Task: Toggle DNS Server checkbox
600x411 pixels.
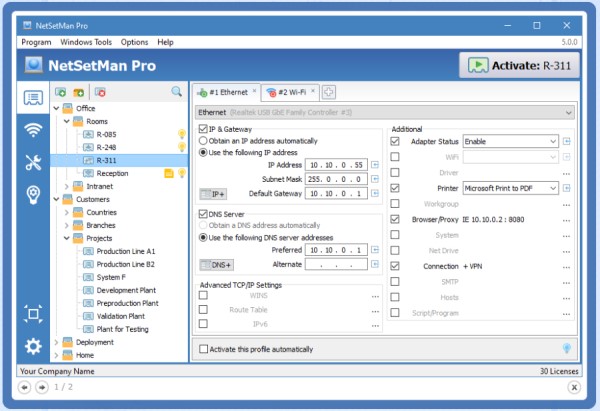Action: tap(203, 214)
